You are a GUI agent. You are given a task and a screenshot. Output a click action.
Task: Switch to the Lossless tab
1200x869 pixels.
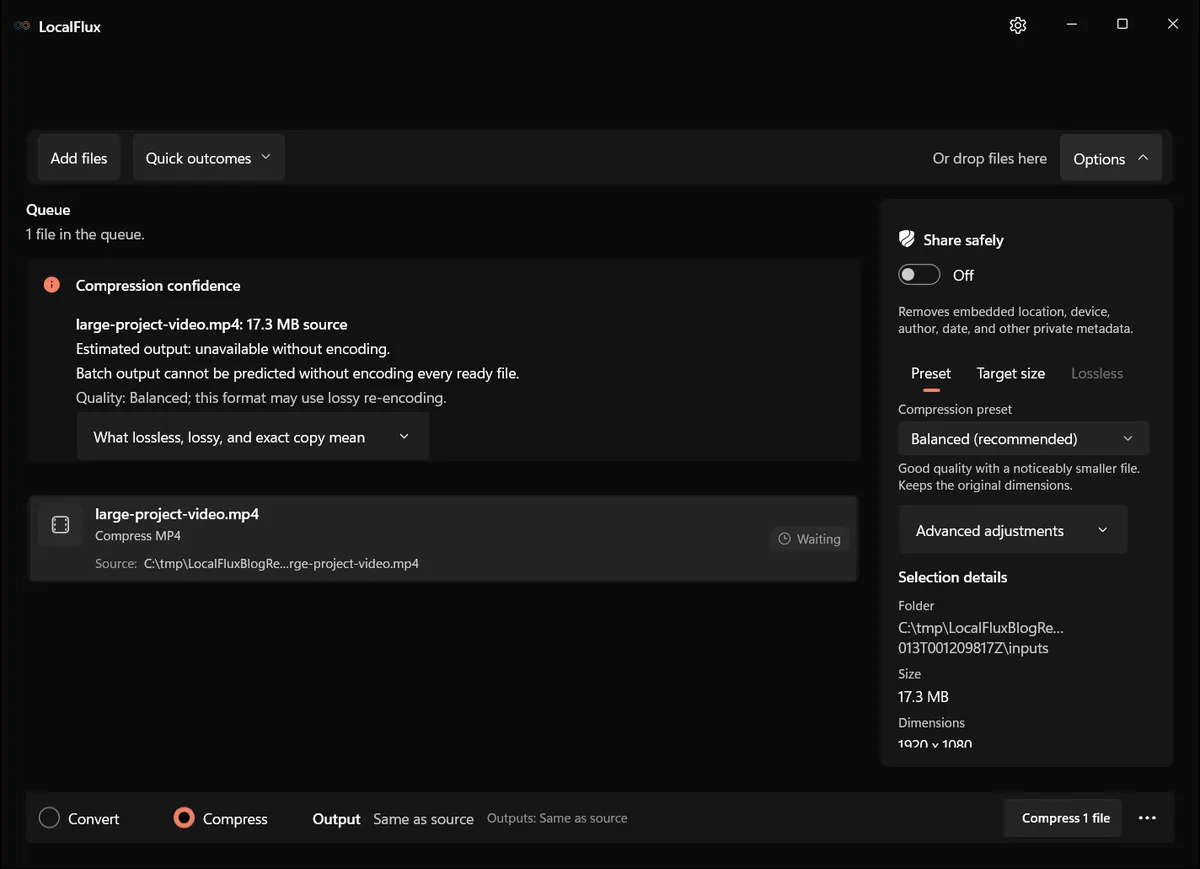(x=1097, y=373)
